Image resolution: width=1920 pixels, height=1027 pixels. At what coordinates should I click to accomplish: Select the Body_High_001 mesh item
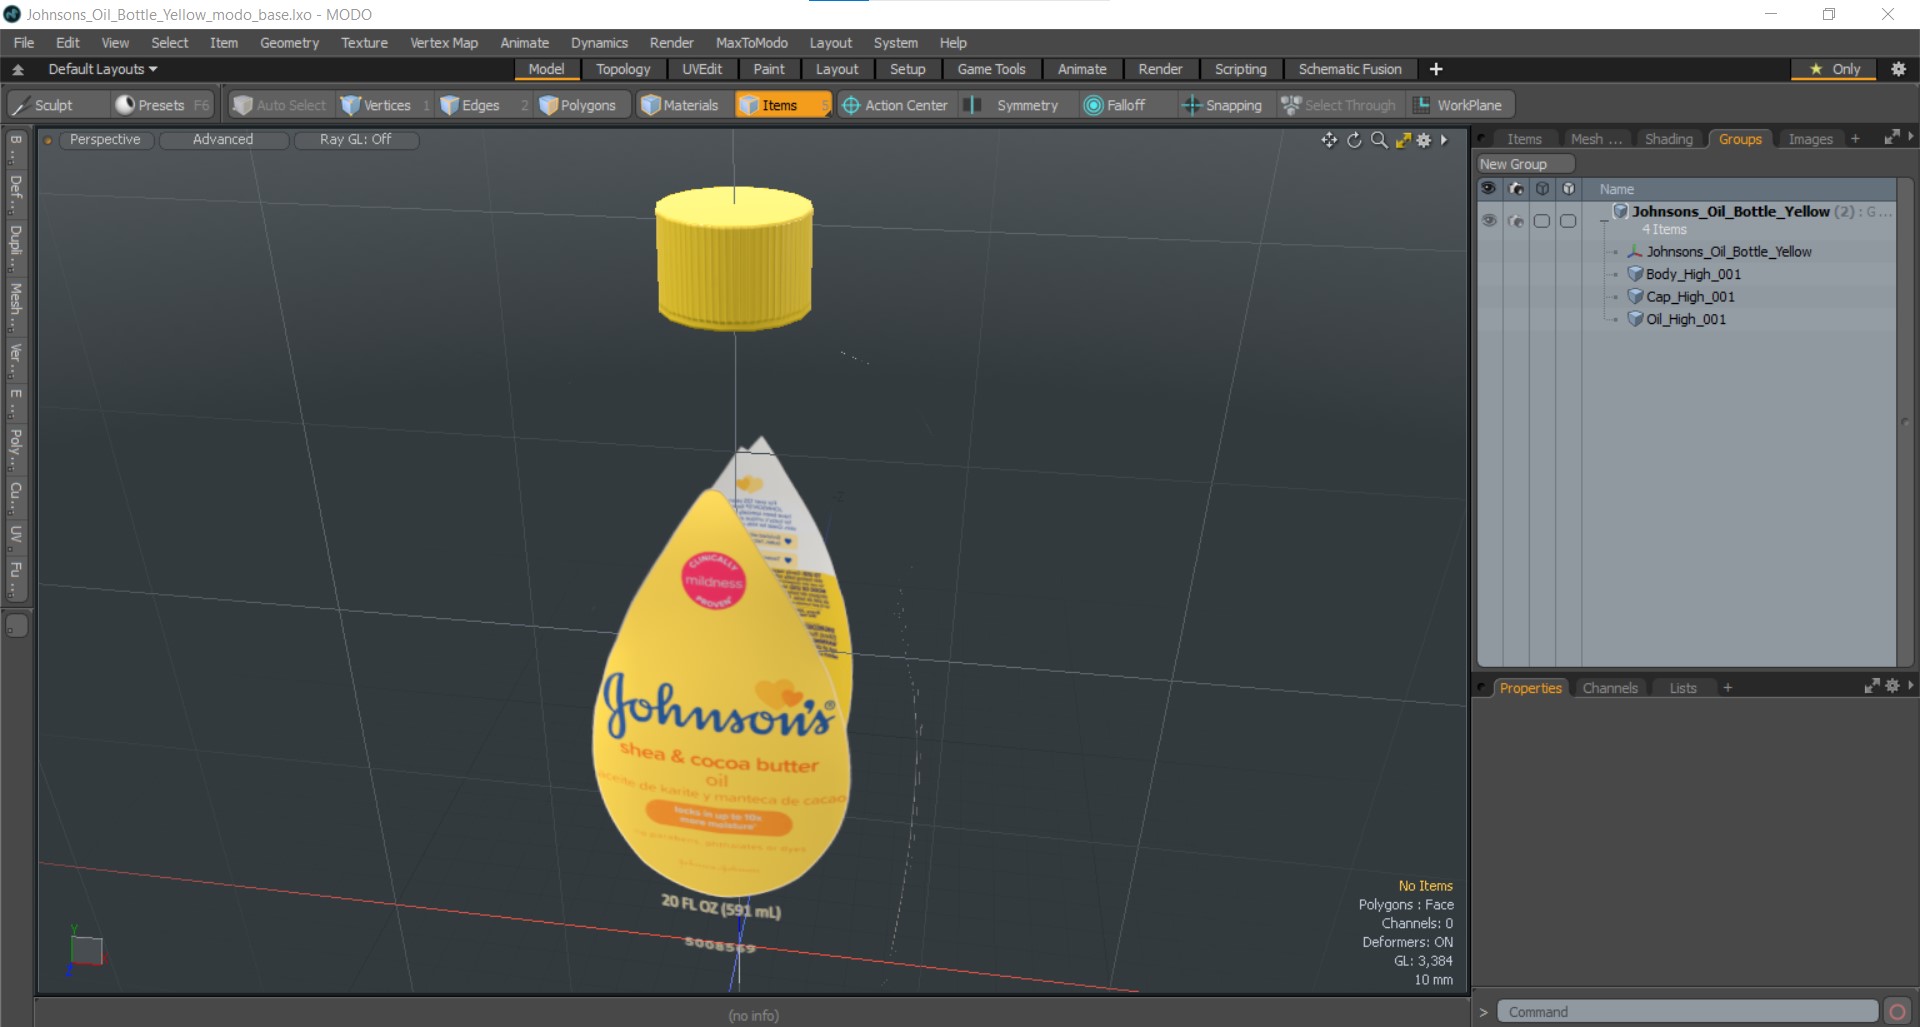pyautogui.click(x=1692, y=274)
